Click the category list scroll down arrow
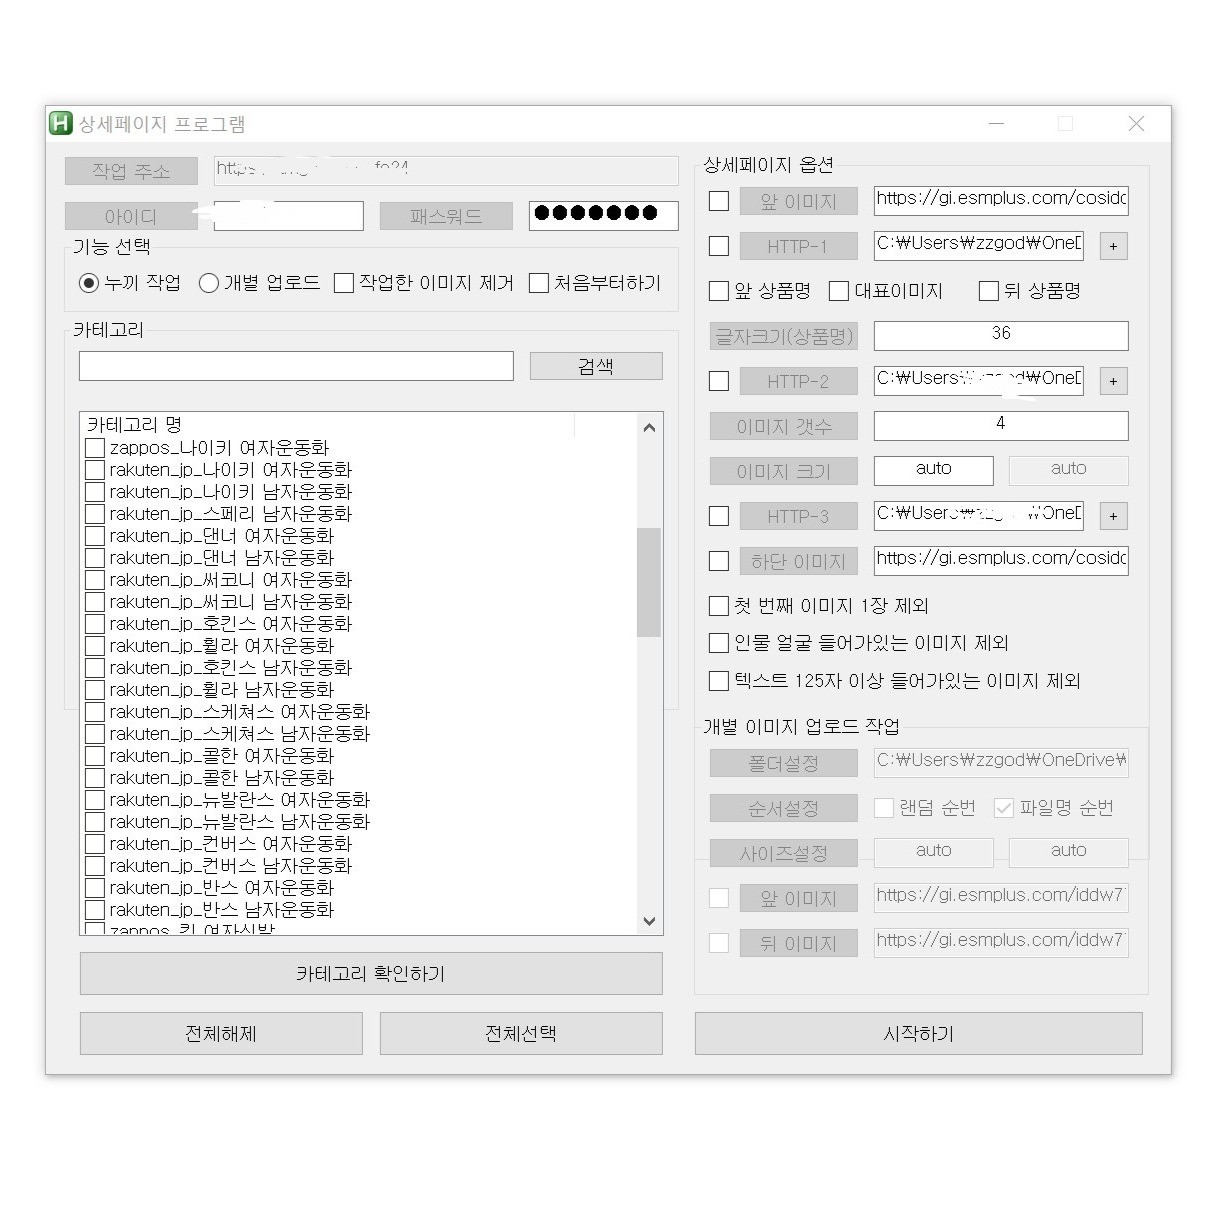Viewport: 1209px width, 1209px height. point(649,921)
